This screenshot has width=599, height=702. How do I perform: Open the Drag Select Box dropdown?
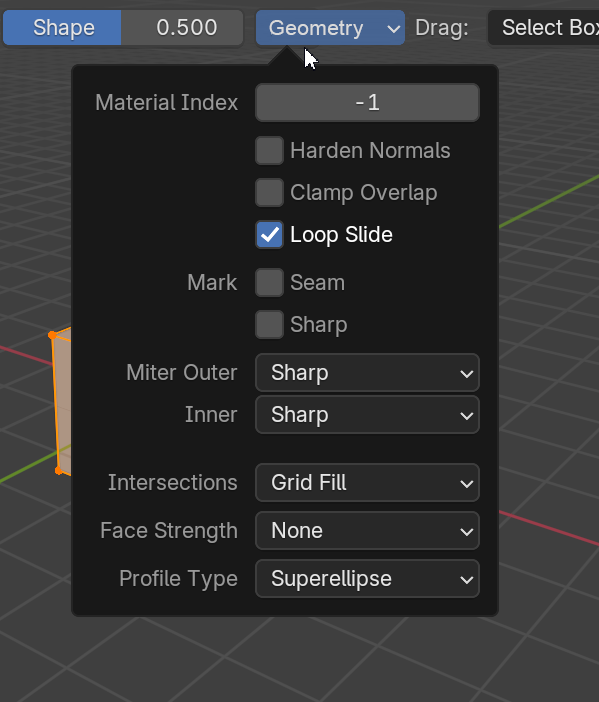pos(543,28)
